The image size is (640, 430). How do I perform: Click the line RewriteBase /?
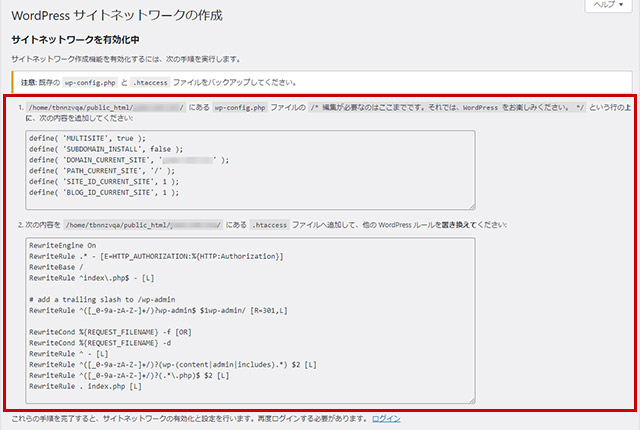coord(56,267)
